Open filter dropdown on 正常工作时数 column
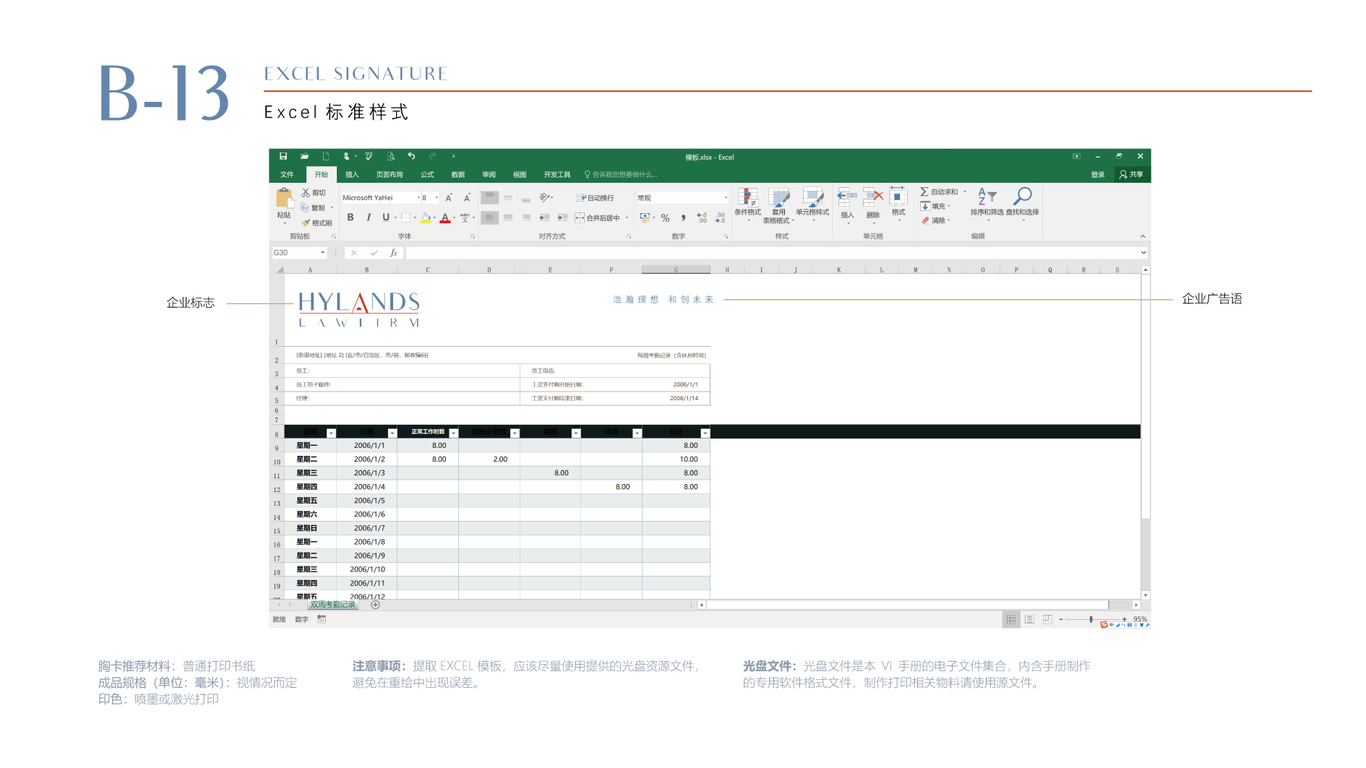Image resolution: width=1366 pixels, height=768 pixels. 453,433
